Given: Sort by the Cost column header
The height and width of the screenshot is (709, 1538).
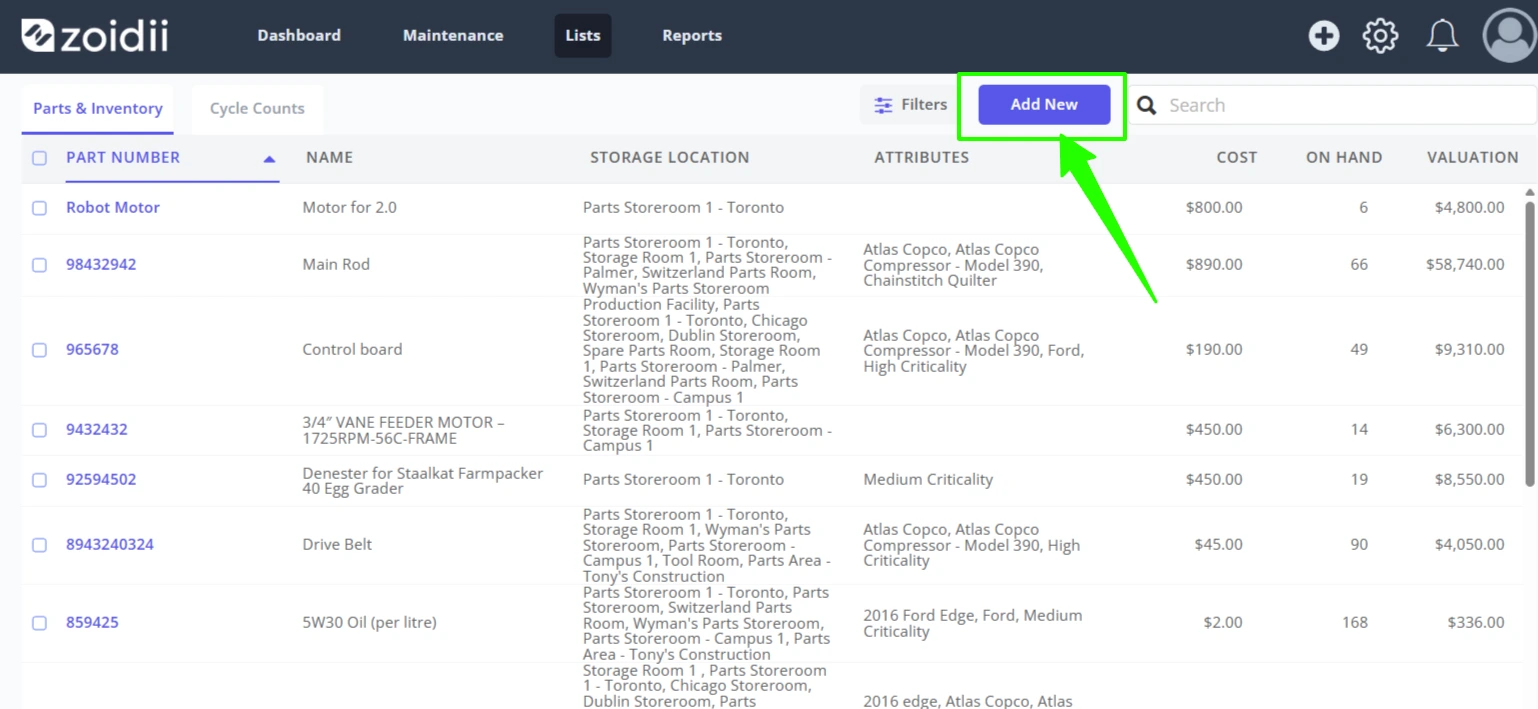Looking at the screenshot, I should [1236, 157].
